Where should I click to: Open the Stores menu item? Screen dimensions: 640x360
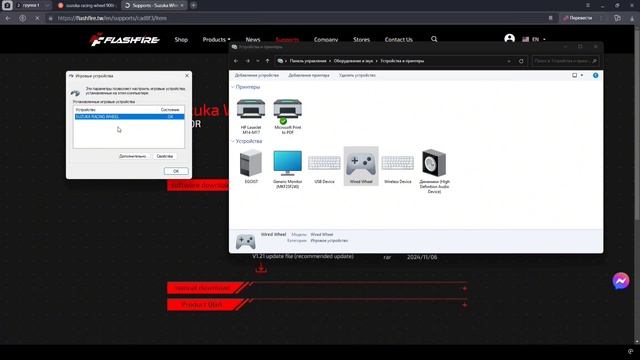click(x=361, y=40)
